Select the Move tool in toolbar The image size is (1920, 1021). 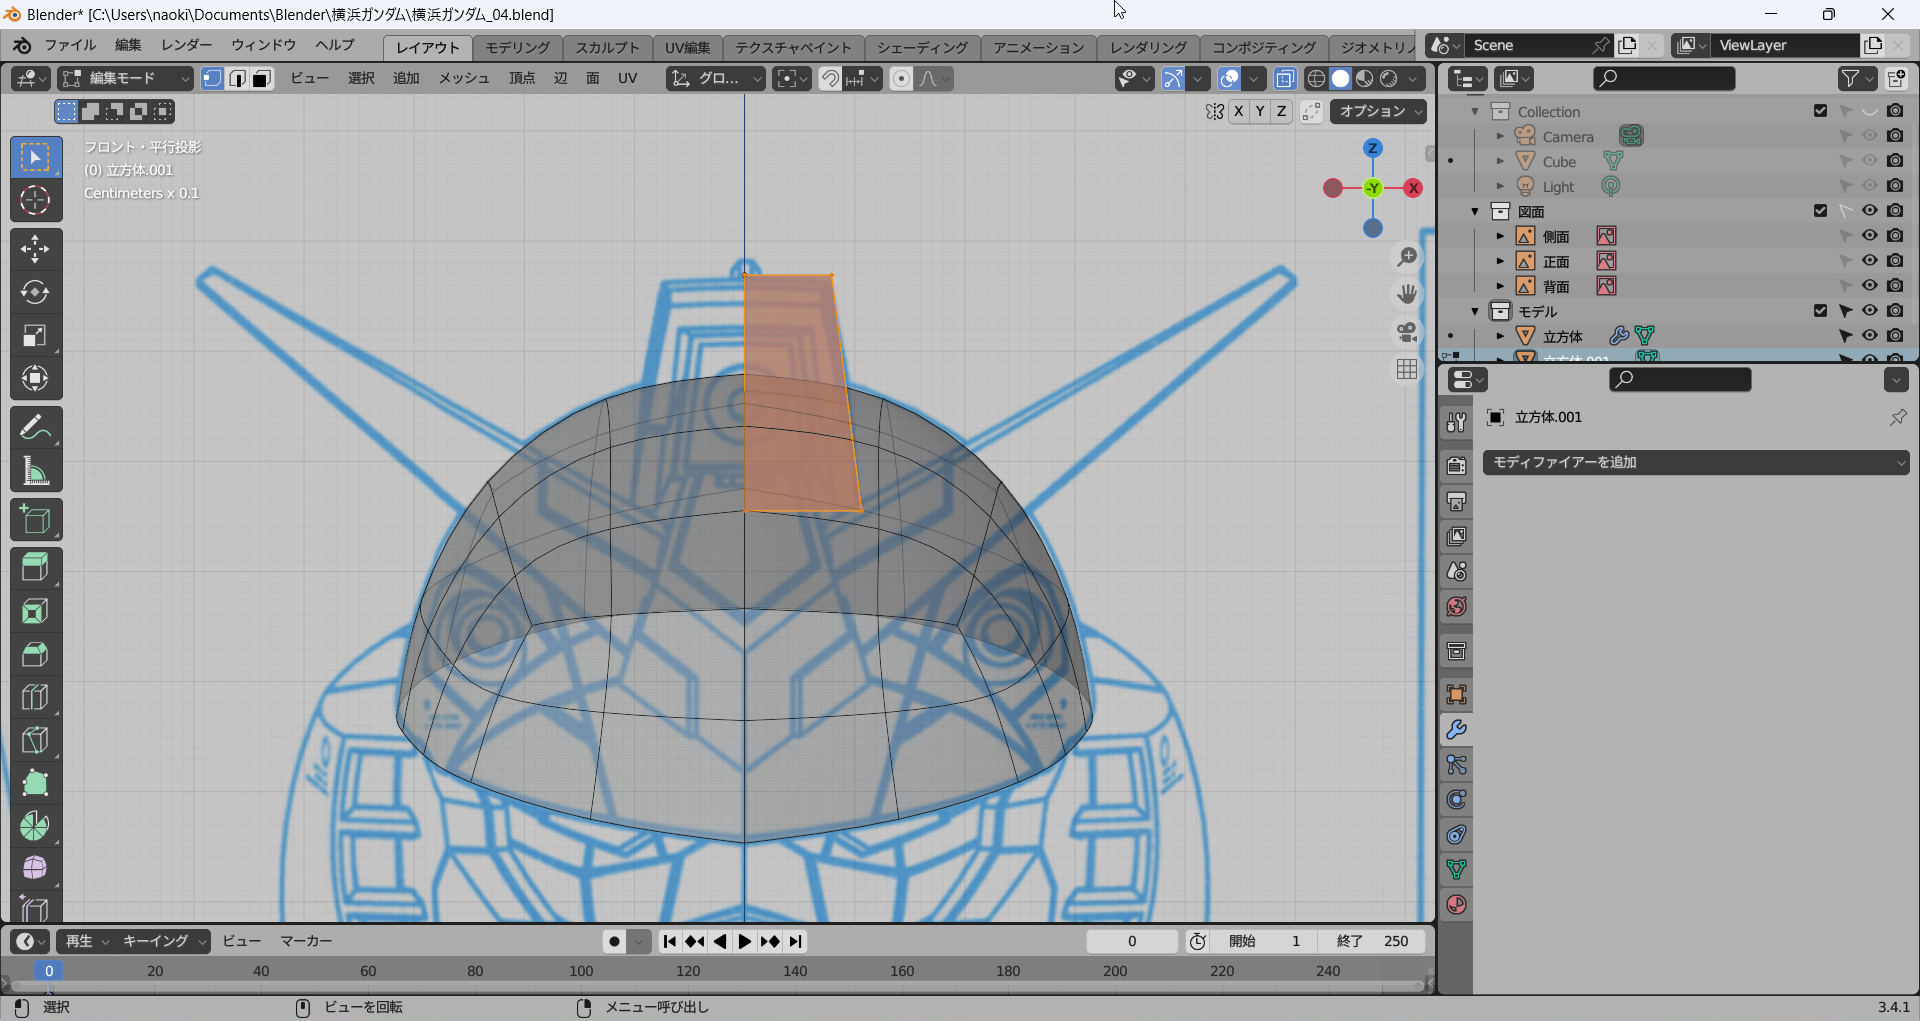35,249
